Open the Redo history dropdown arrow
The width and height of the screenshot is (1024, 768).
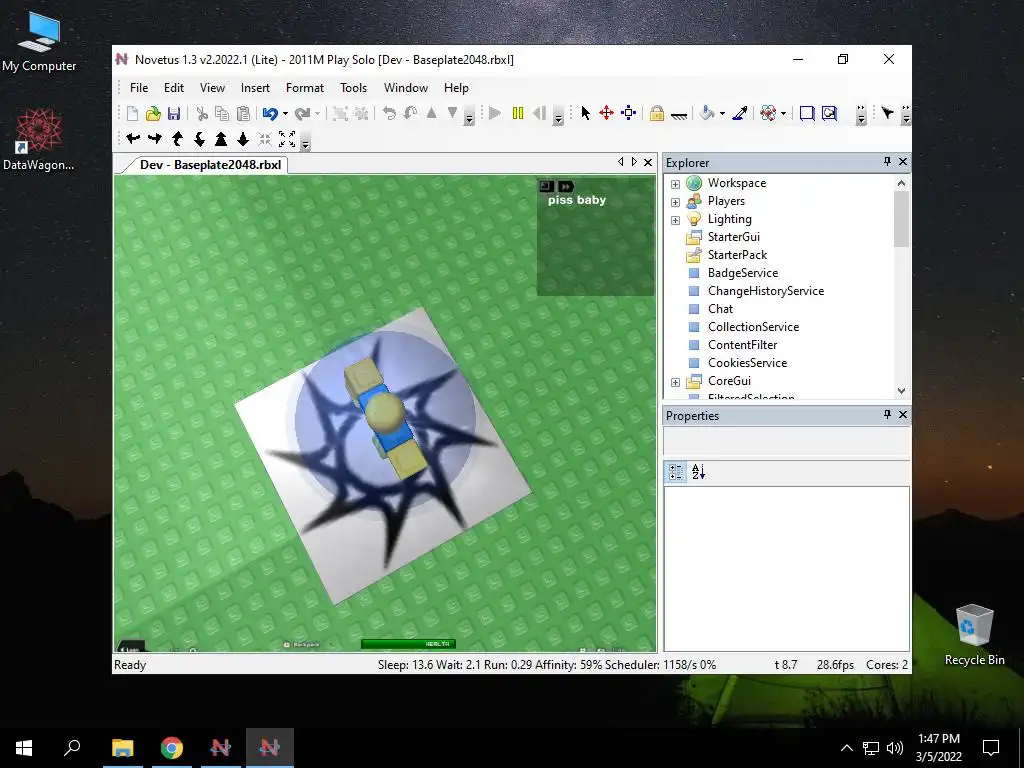tap(317, 114)
